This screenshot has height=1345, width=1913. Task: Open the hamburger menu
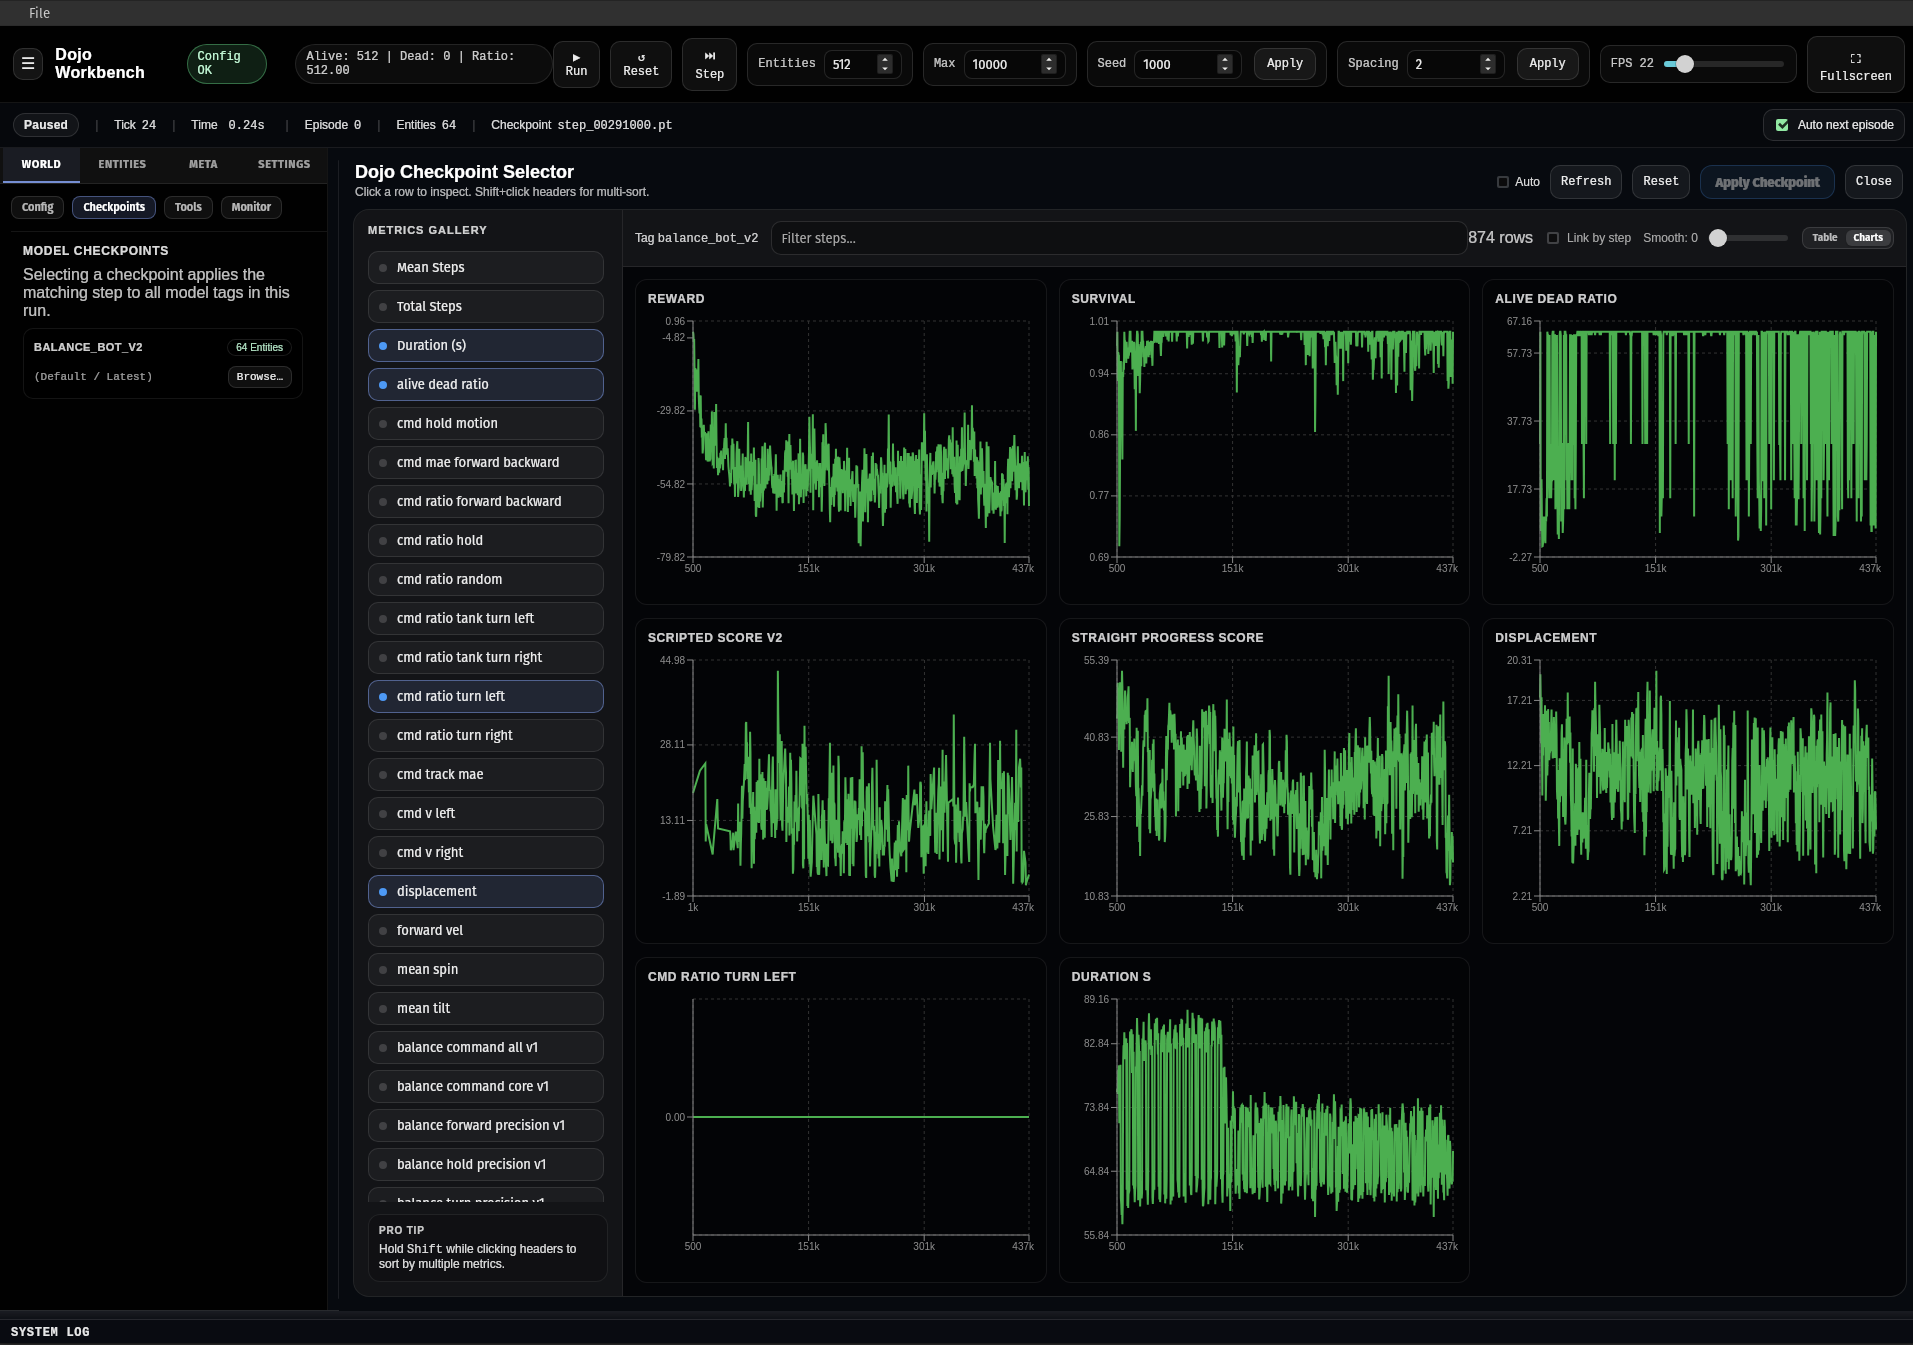coord(28,63)
